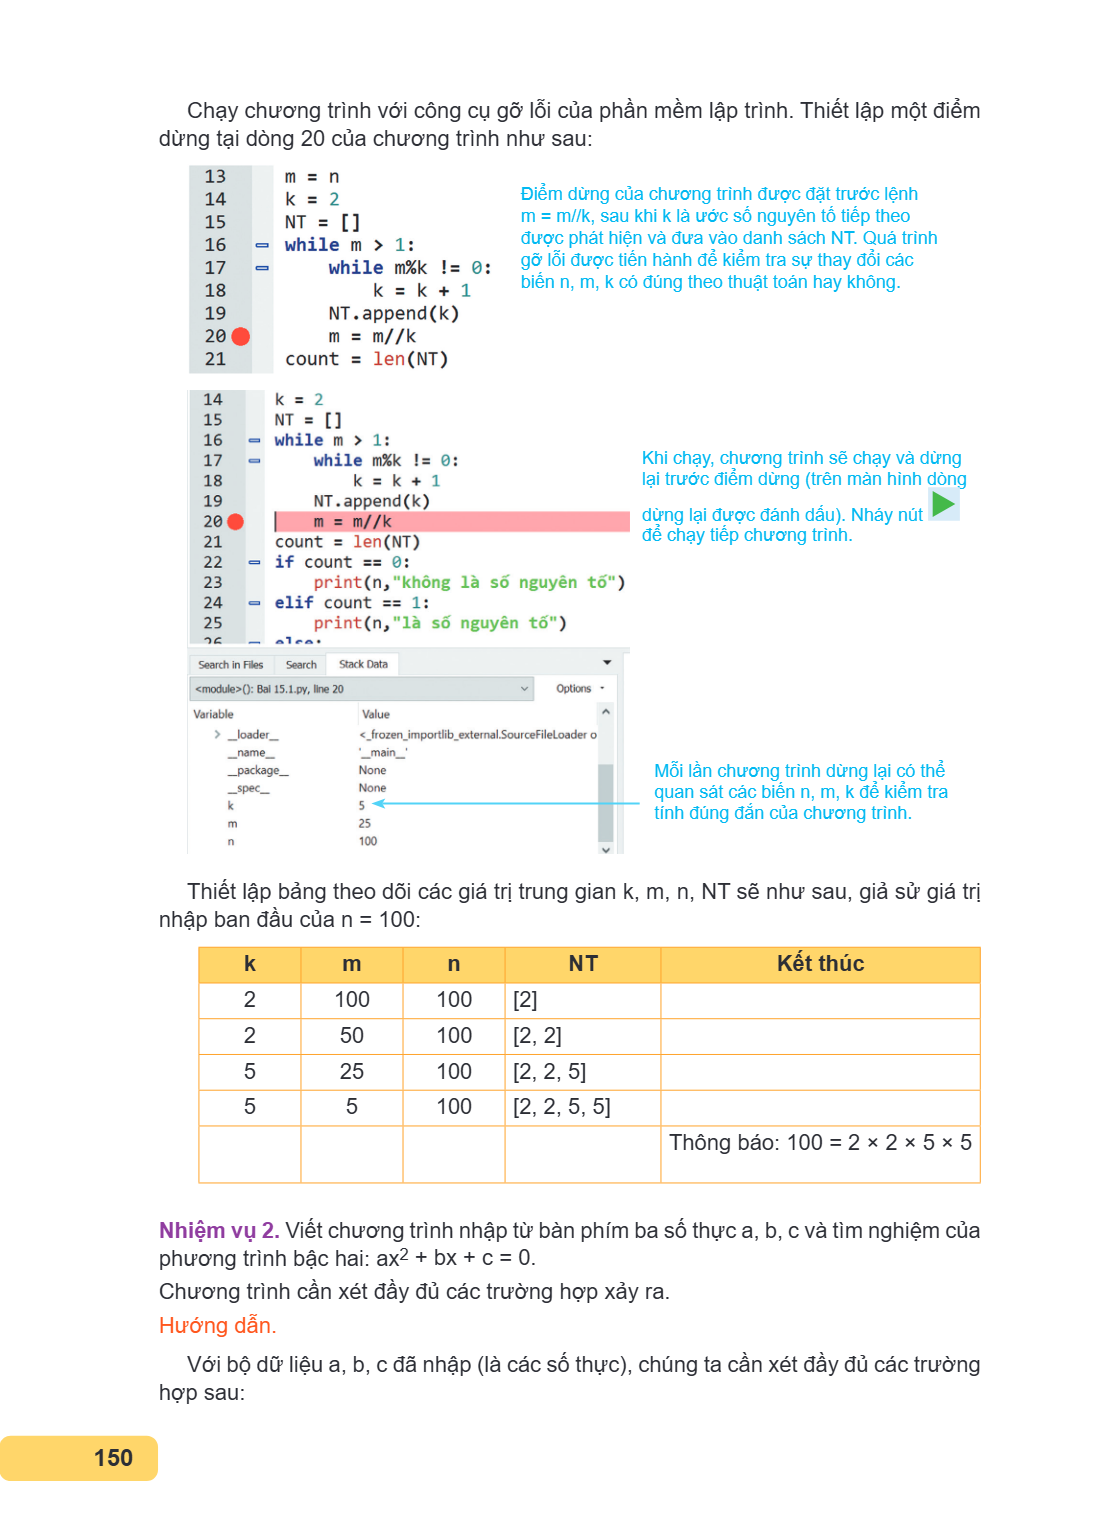The image size is (1094, 1536).
Task: Click the table cell with m value 50
Action: pyautogui.click(x=352, y=1036)
